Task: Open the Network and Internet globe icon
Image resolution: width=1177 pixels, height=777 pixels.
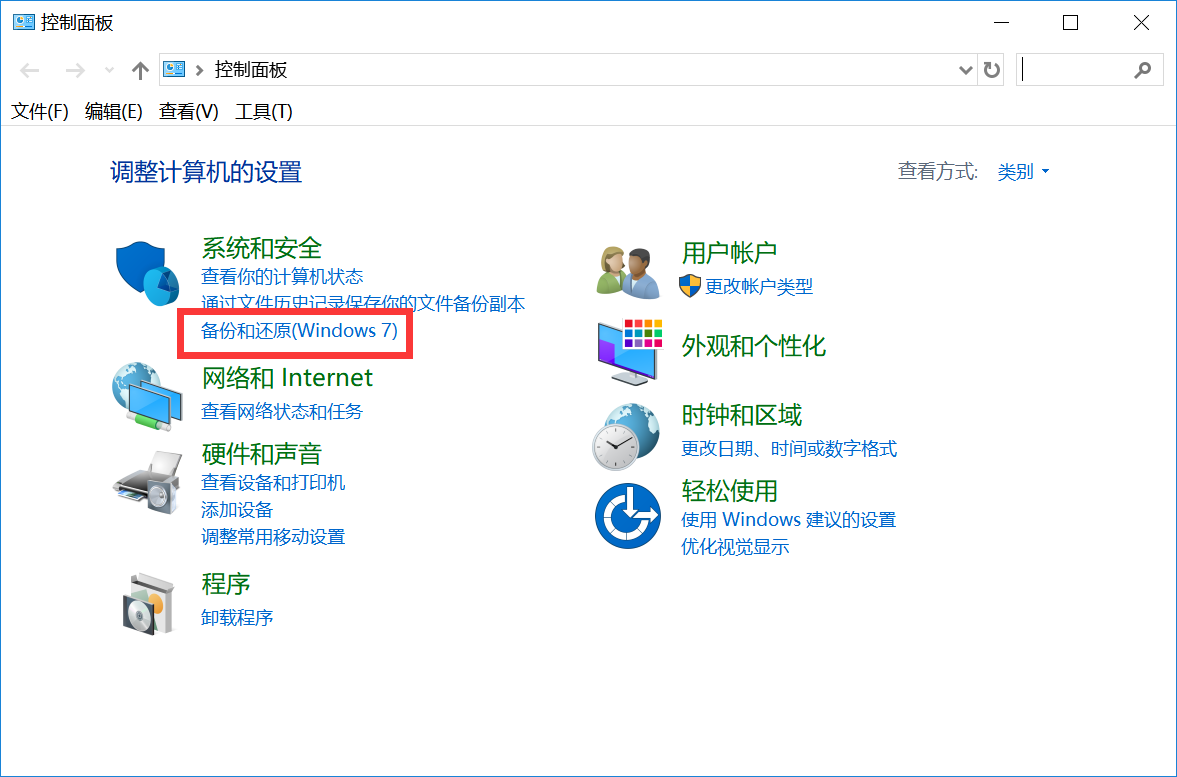Action: 147,396
